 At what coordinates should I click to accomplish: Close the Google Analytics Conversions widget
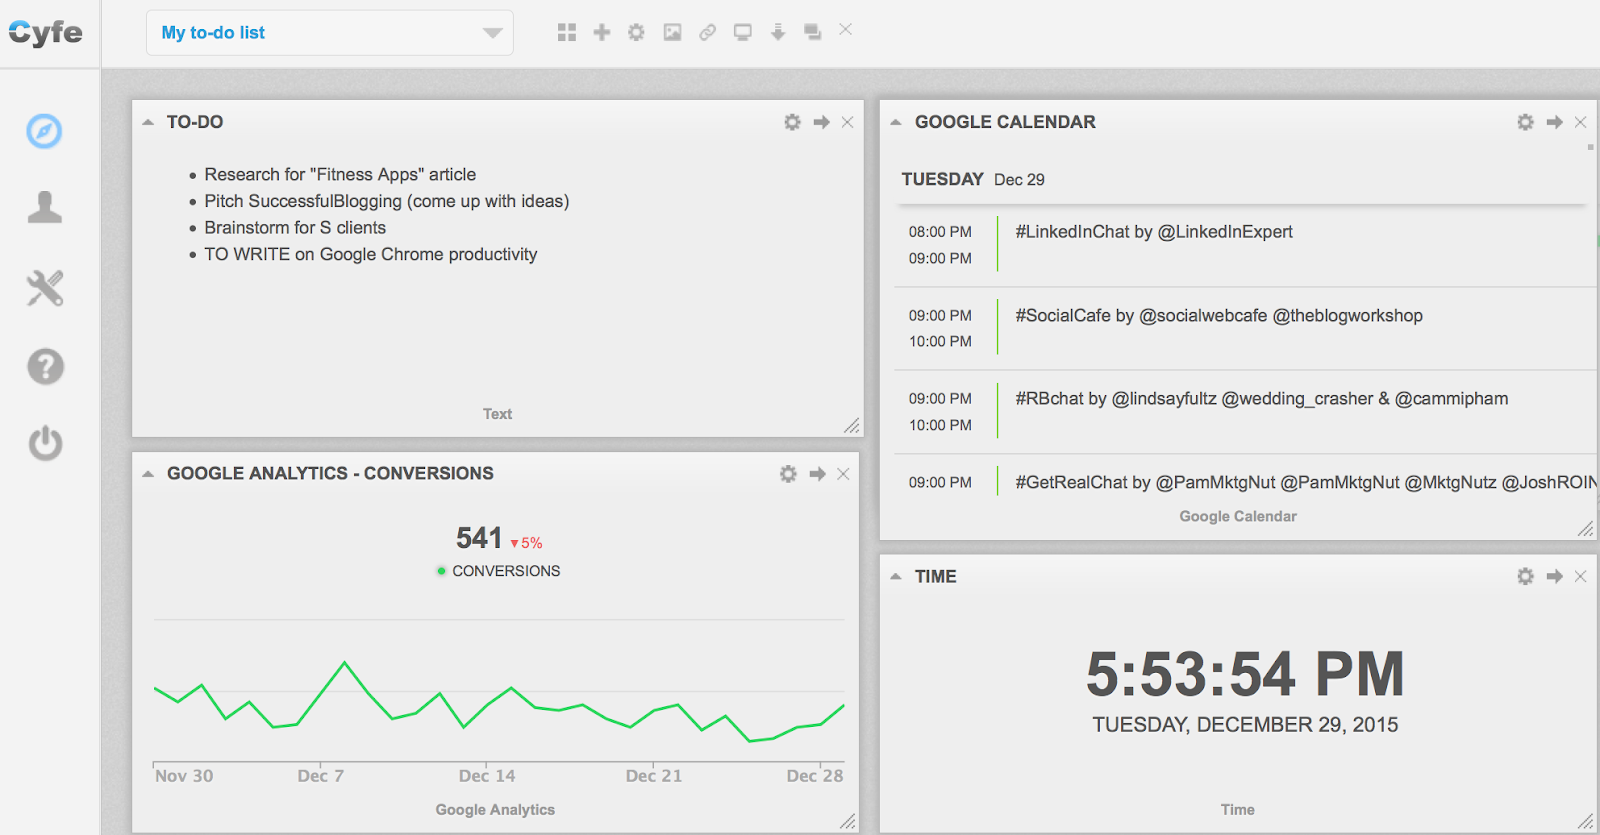point(843,474)
